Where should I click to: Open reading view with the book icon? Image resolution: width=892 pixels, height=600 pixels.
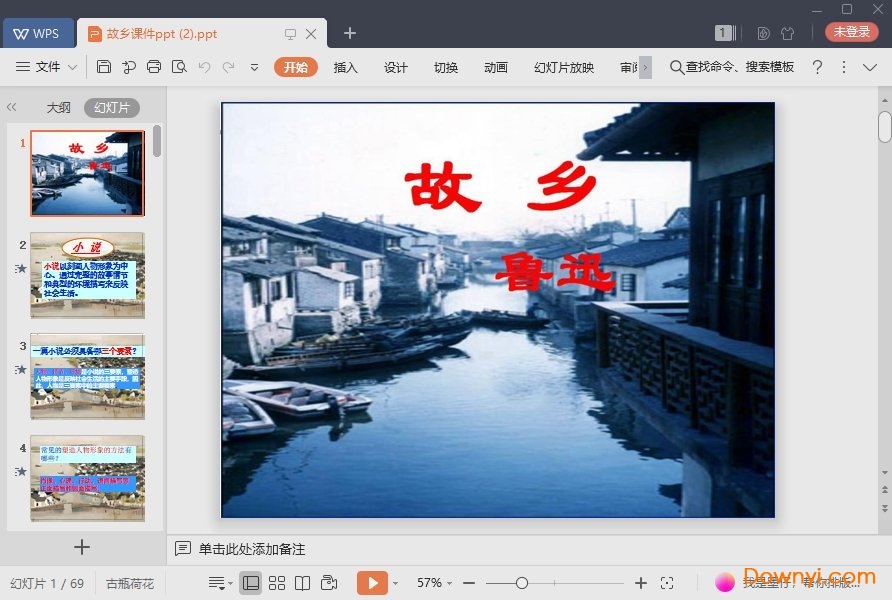tap(303, 582)
